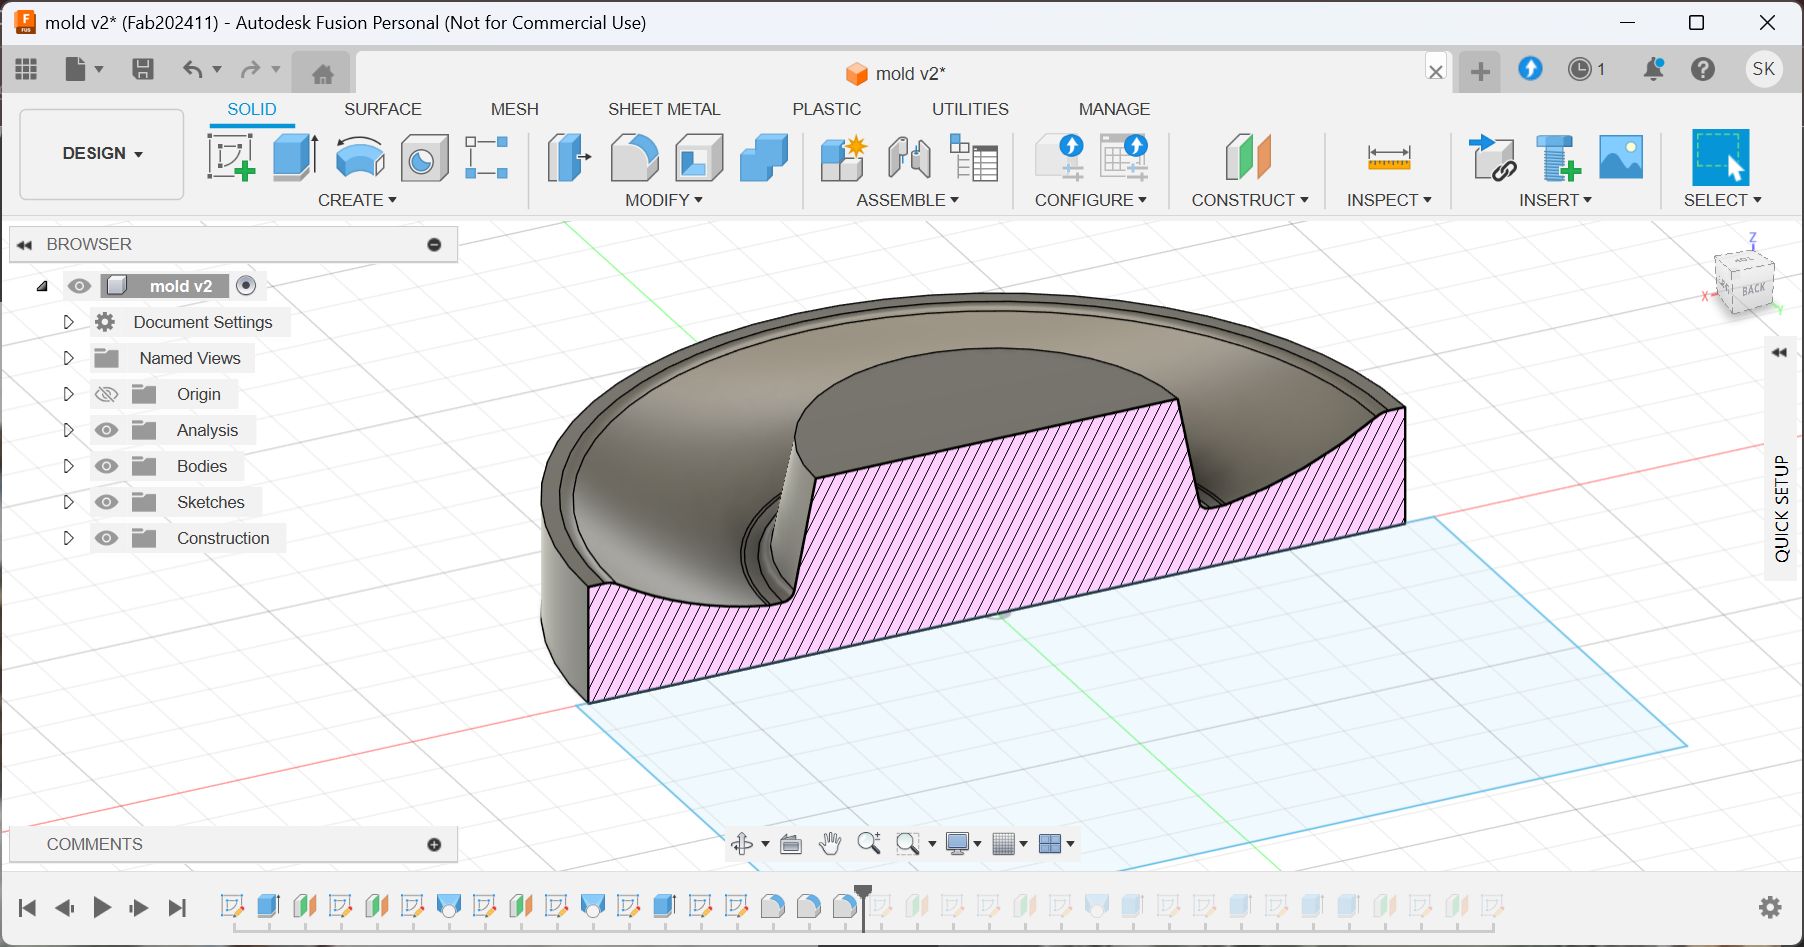The width and height of the screenshot is (1804, 947).
Task: Select the Revolve tool
Action: [360, 157]
